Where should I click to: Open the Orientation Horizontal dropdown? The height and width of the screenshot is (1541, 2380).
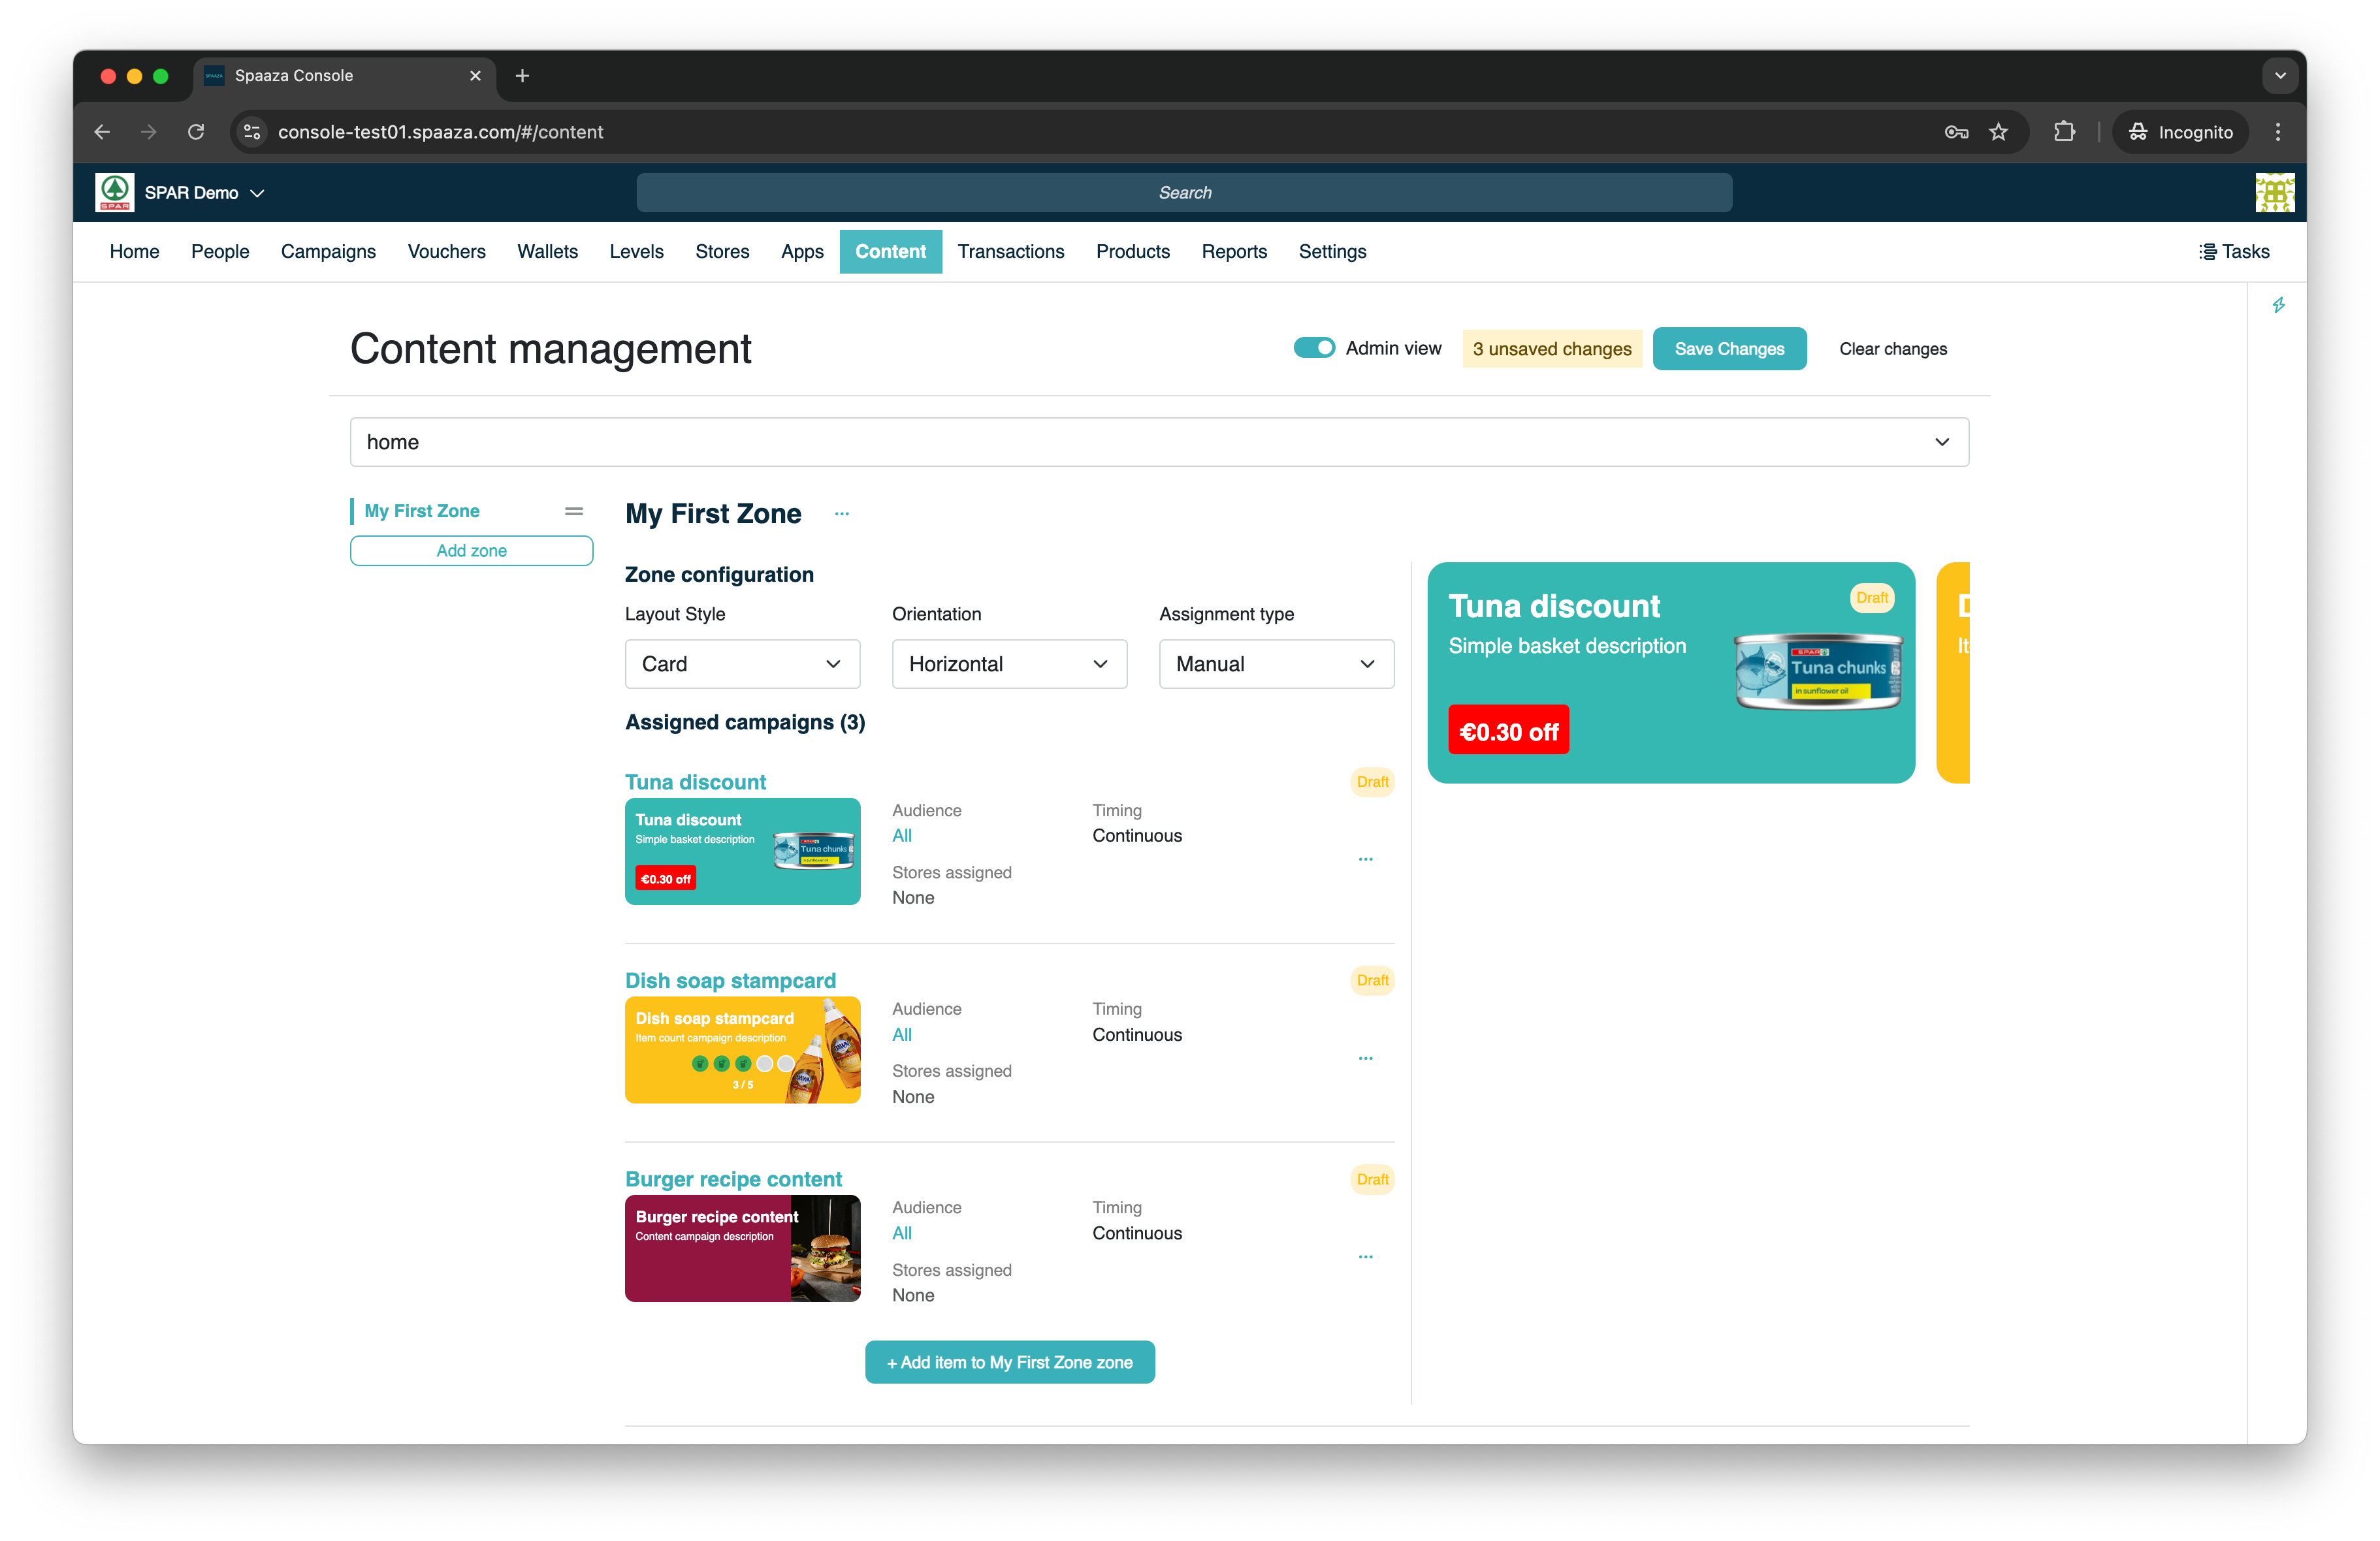1009,664
